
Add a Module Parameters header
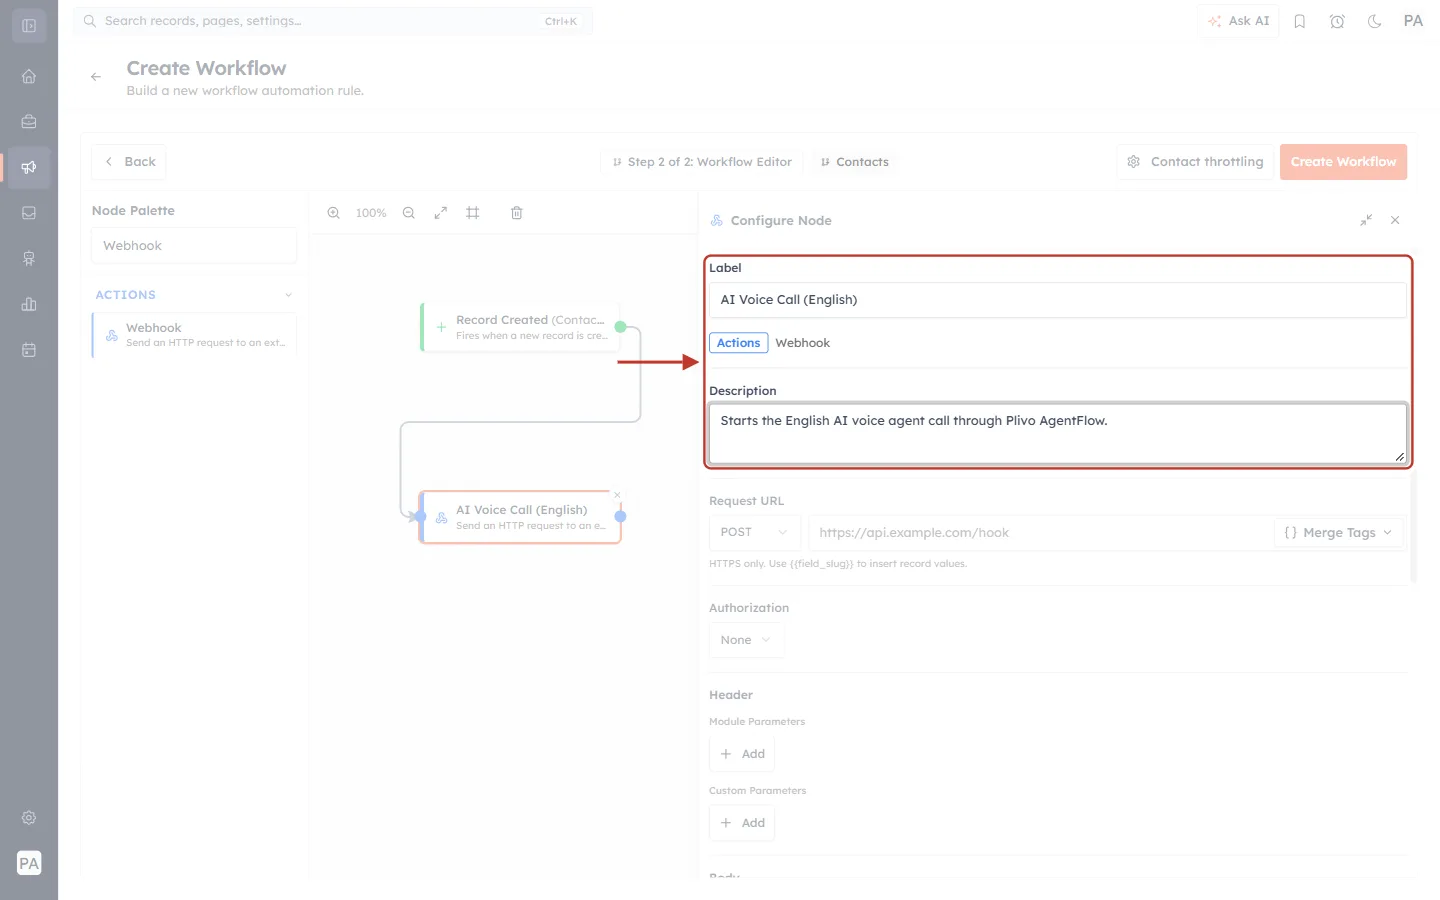[742, 754]
